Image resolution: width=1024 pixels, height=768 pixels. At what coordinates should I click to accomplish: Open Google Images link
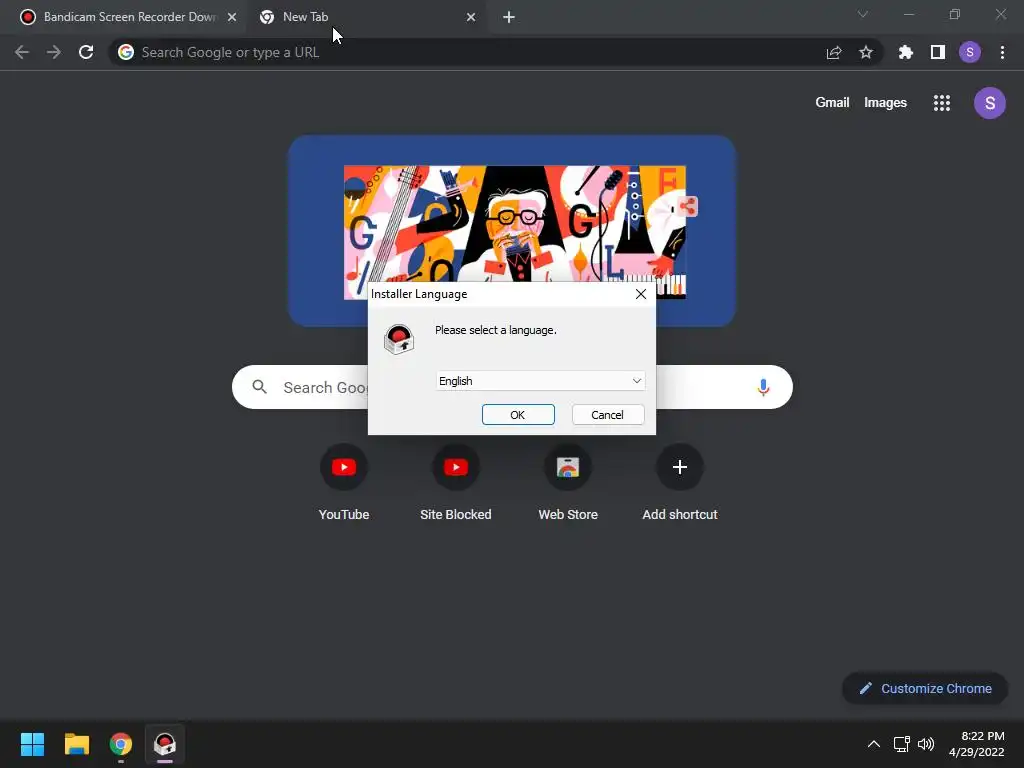coord(885,103)
